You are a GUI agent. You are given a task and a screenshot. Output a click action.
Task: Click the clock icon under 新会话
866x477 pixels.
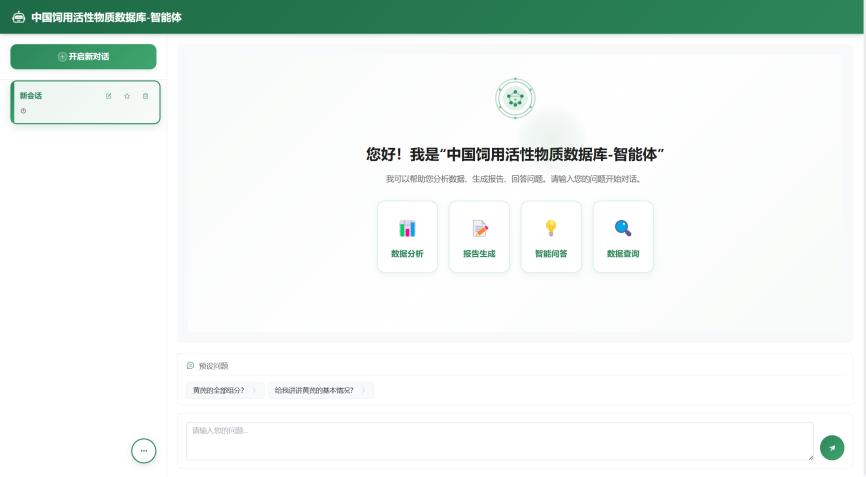click(x=23, y=110)
